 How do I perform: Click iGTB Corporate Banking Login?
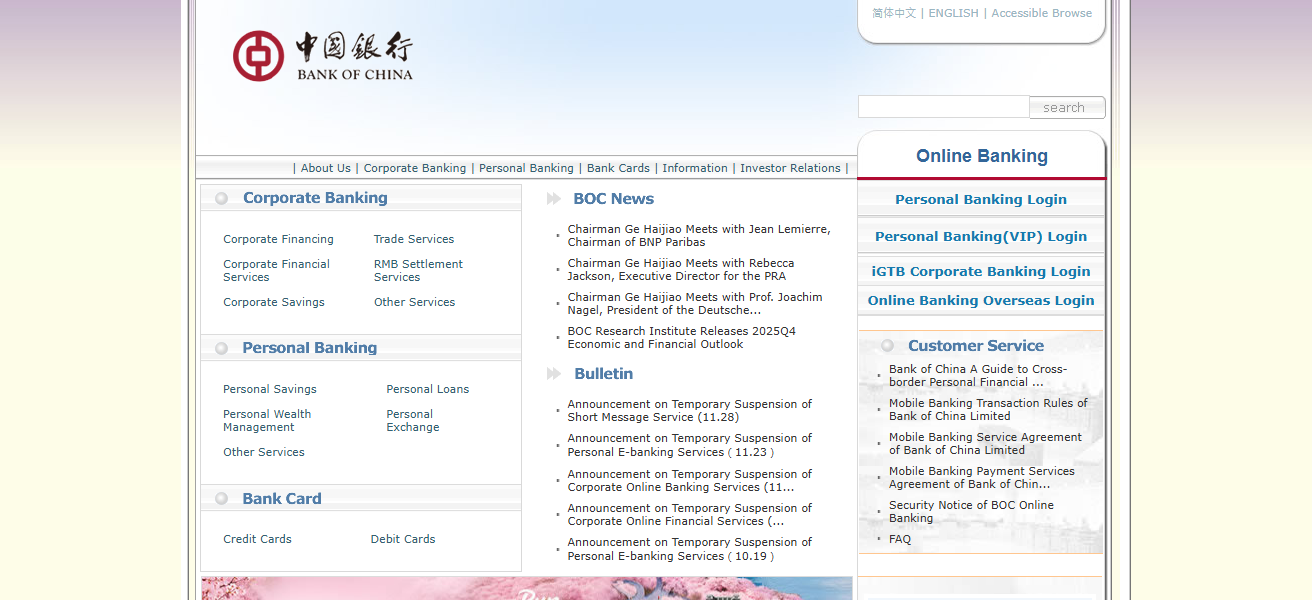click(x=980, y=271)
